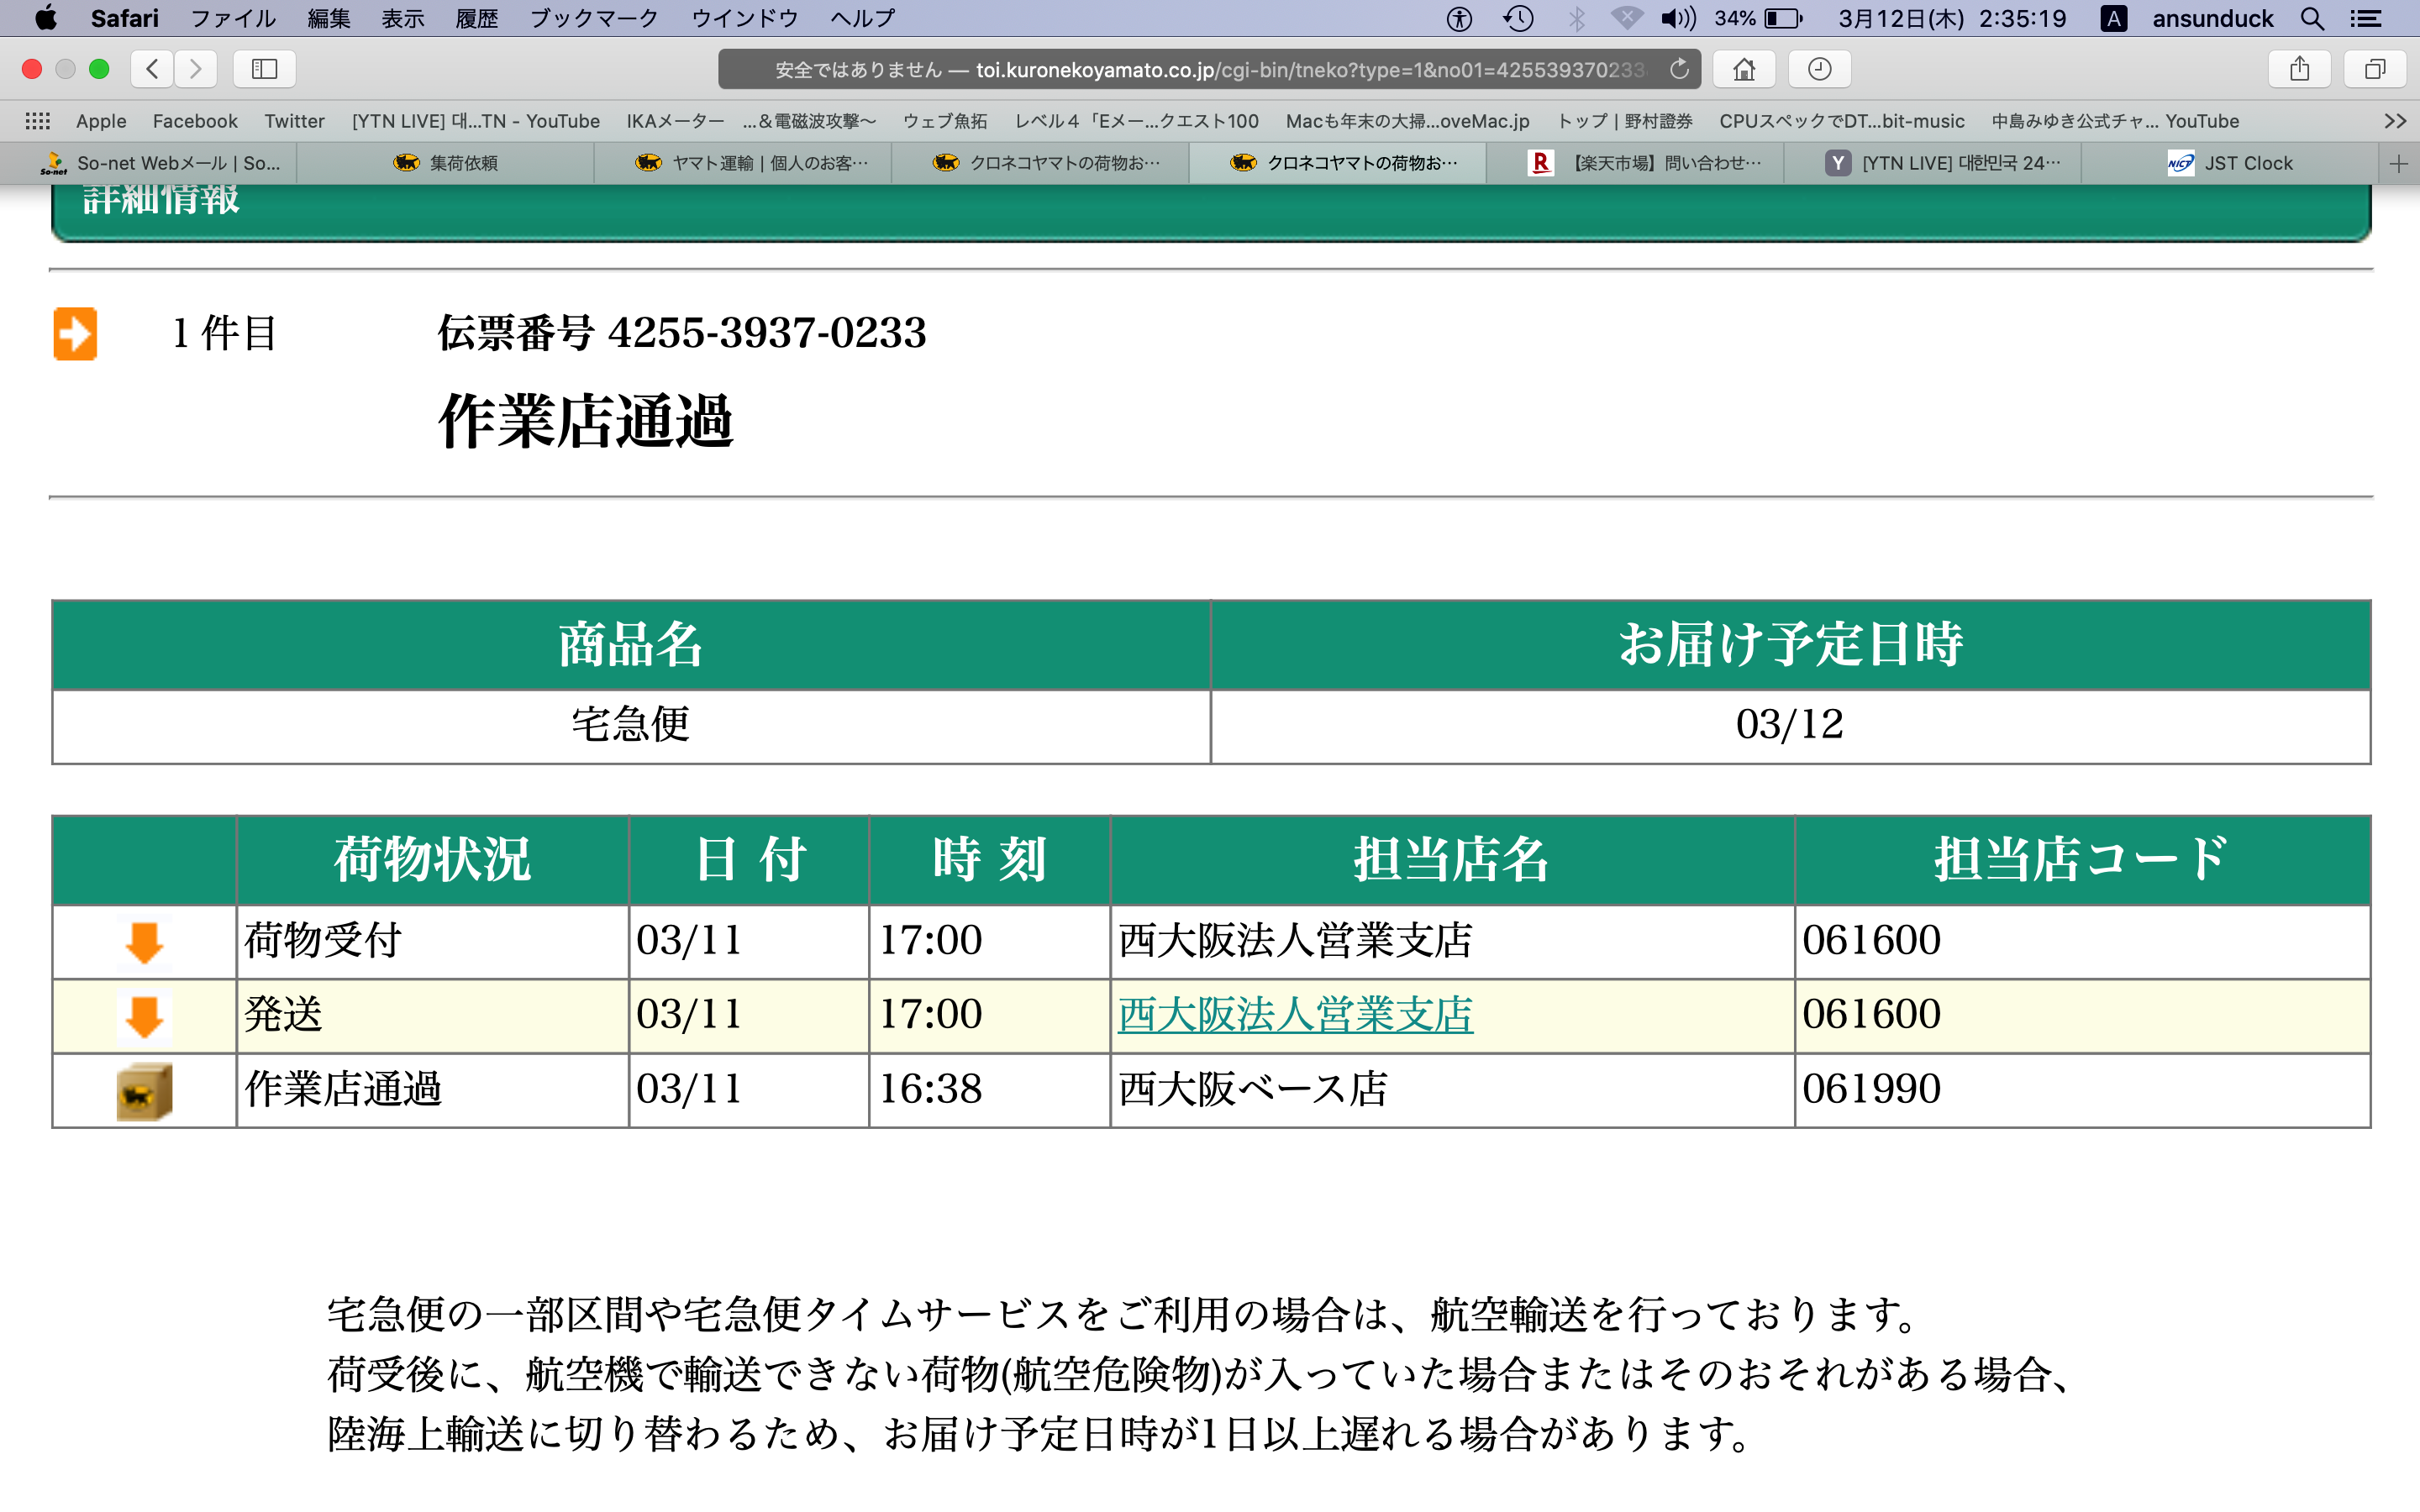This screenshot has width=2420, height=1512.
Task: Click the orange down arrow in 発送 row
Action: click(x=144, y=1016)
